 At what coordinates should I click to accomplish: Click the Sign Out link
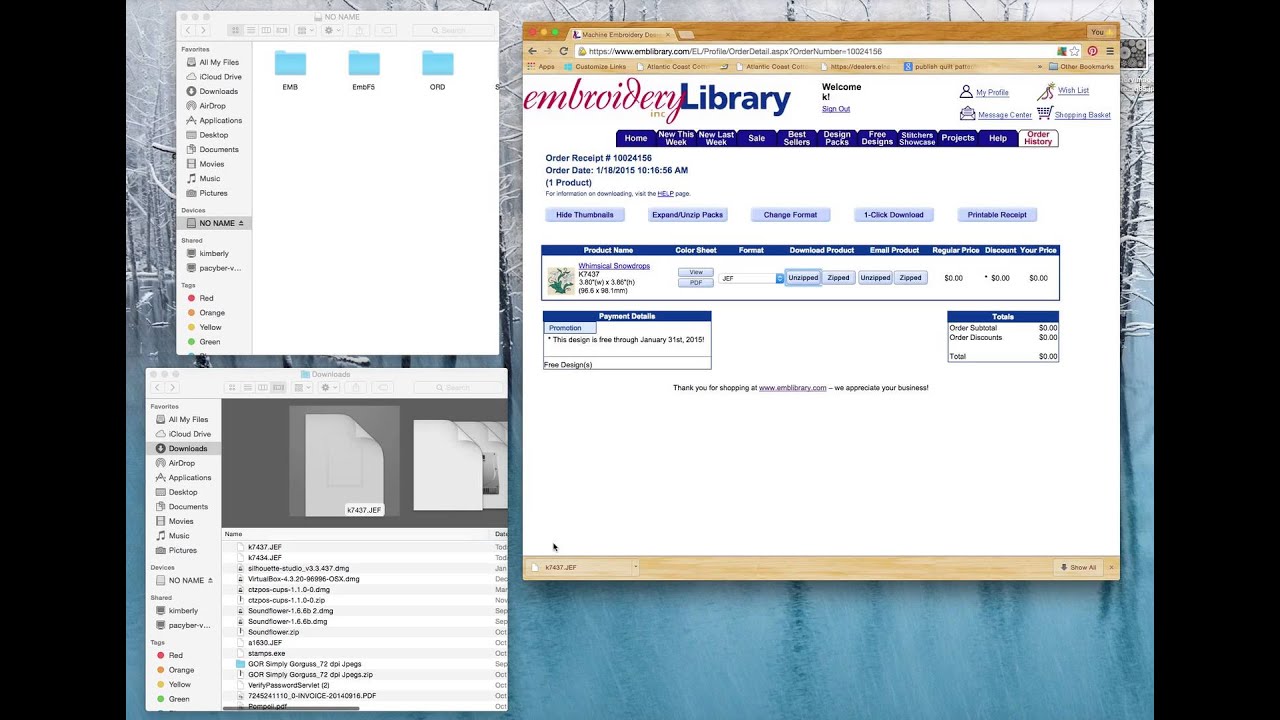[x=836, y=109]
